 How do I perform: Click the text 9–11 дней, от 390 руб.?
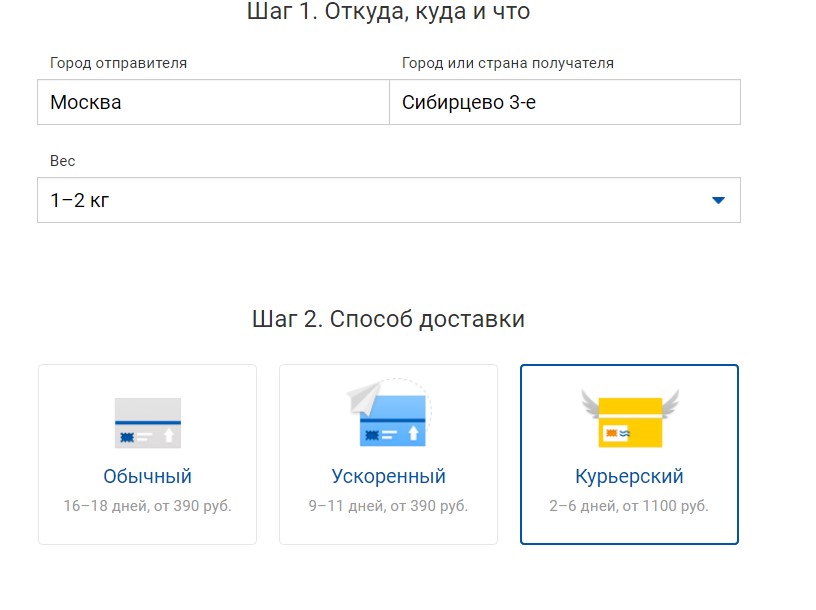(x=388, y=506)
